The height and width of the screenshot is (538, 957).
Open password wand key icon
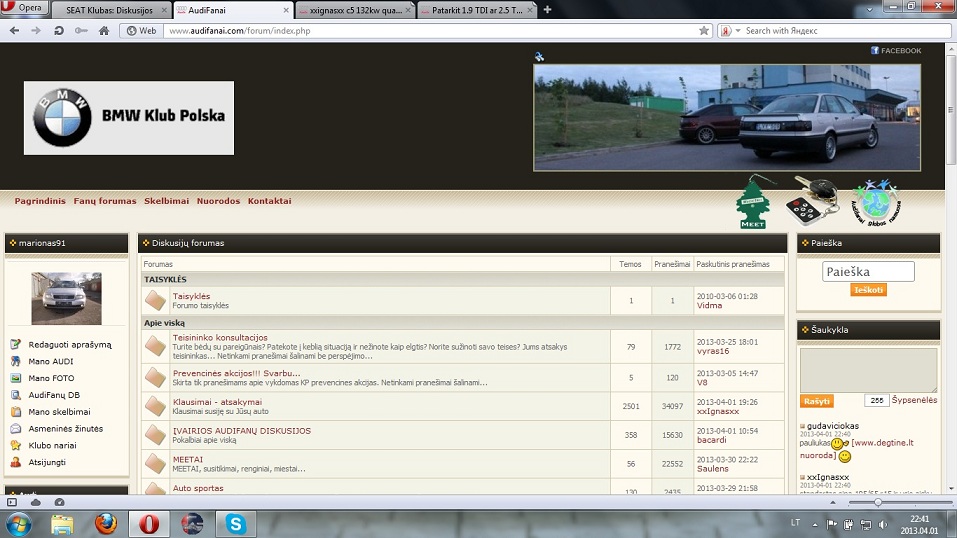(x=81, y=31)
